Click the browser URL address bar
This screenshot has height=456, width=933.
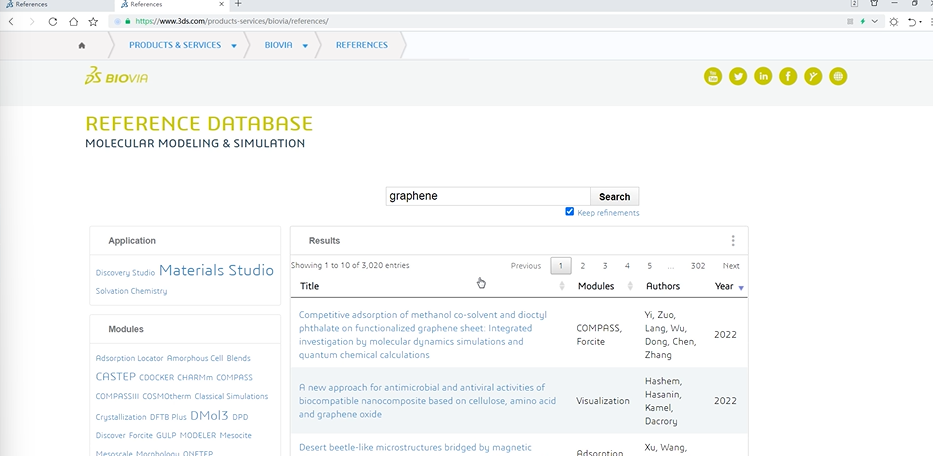tap(476, 21)
